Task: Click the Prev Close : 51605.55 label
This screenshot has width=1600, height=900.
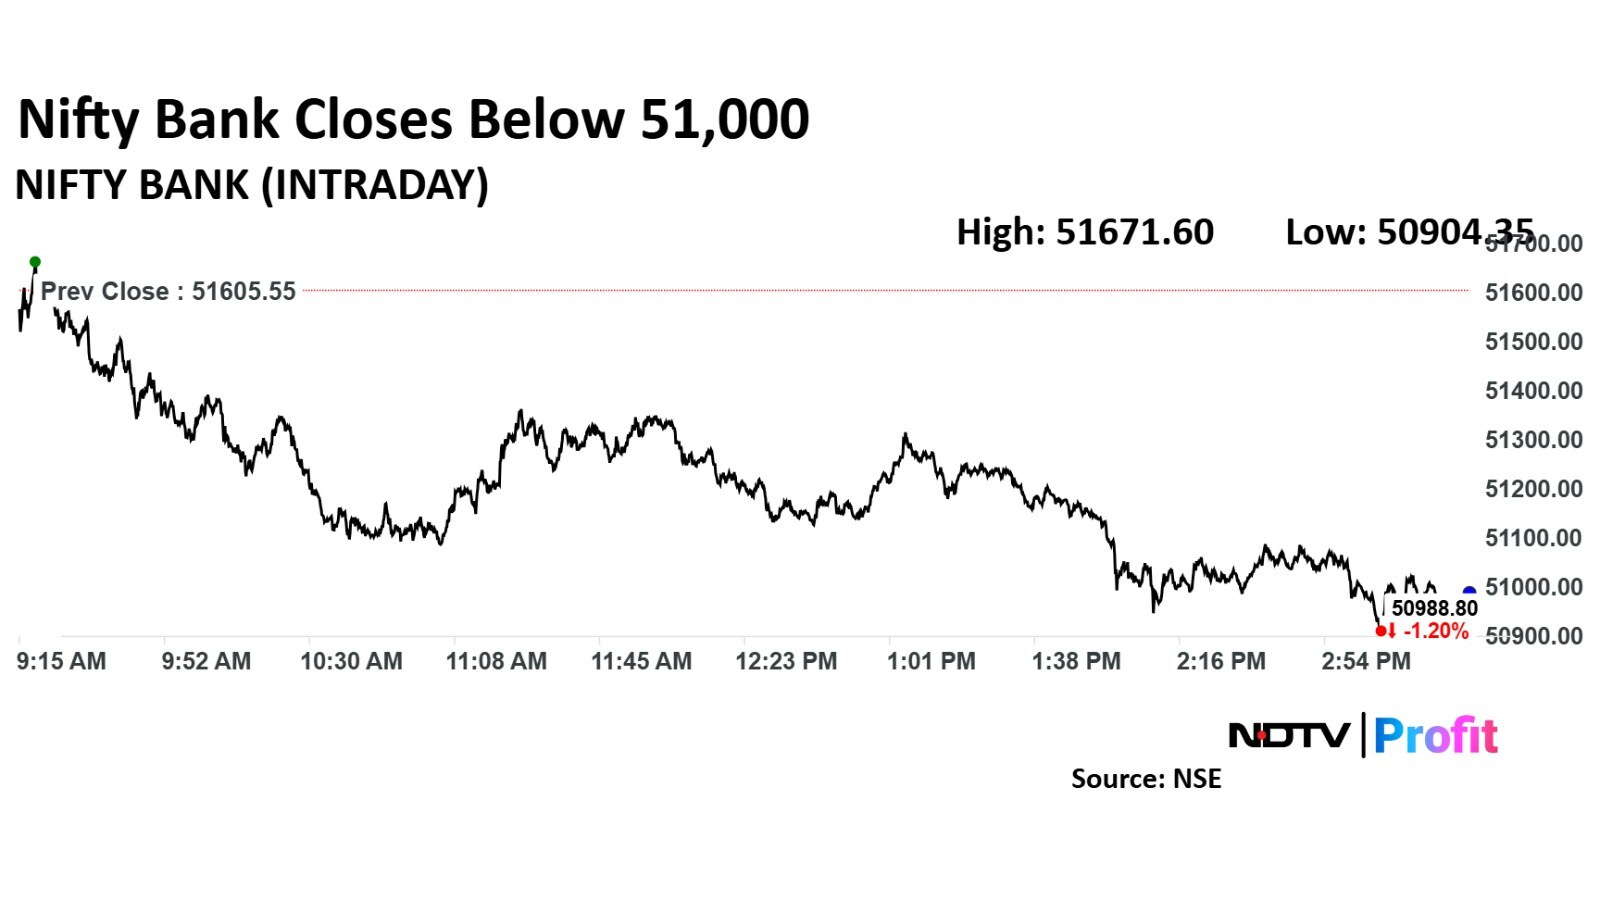Action: (168, 291)
